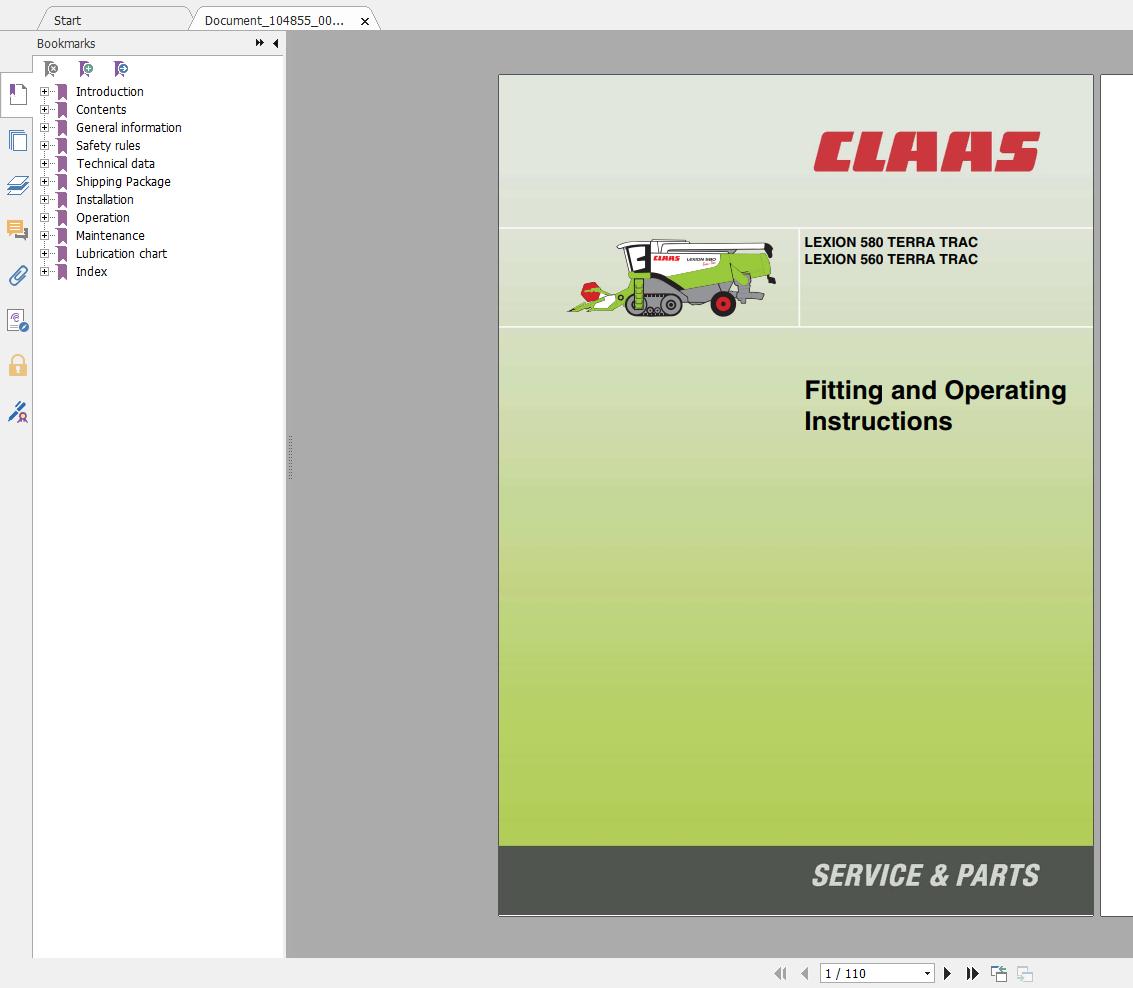Expand the Safety rules bookmark
Screen dimensions: 1133x988
(x=45, y=145)
